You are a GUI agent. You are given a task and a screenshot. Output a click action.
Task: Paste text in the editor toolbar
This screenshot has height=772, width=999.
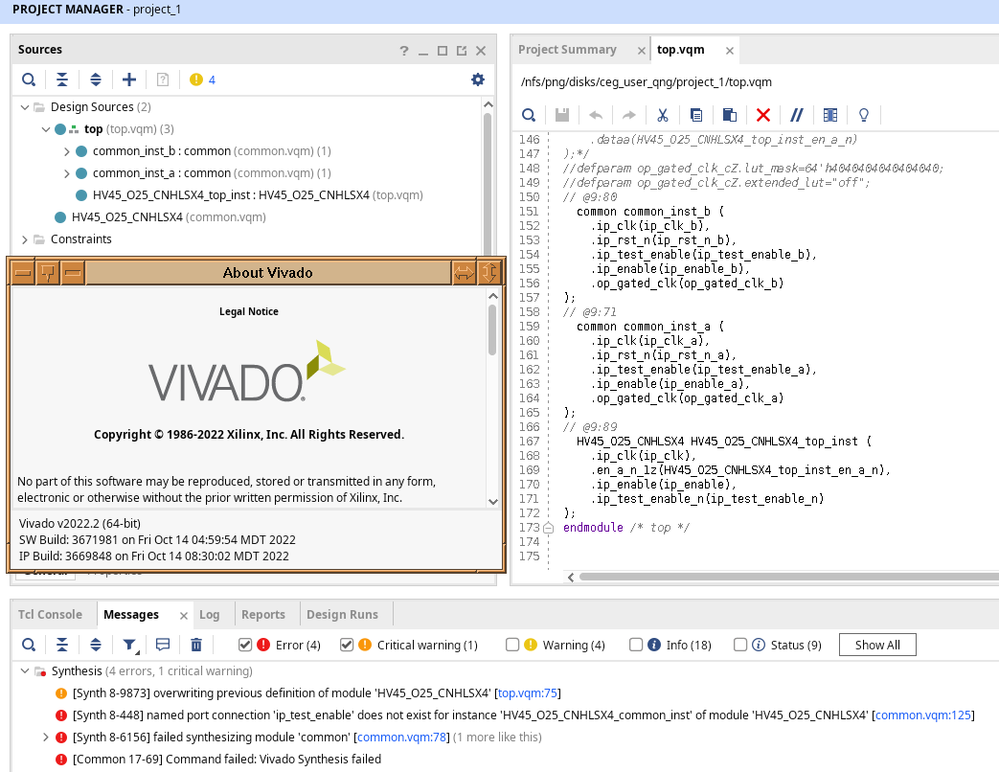(729, 115)
